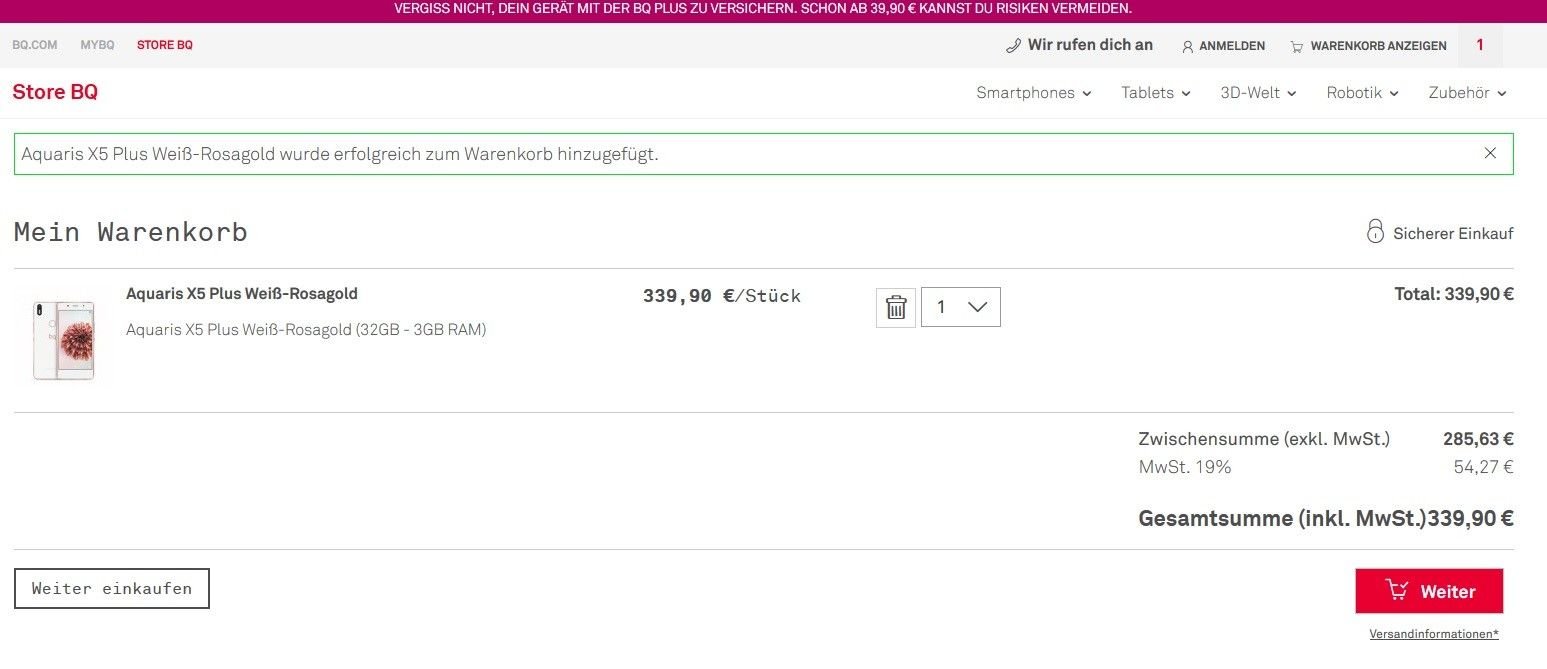Open the quantity dropdown for Aquaris X5 Plus
This screenshot has height=669, width=1547.
961,307
